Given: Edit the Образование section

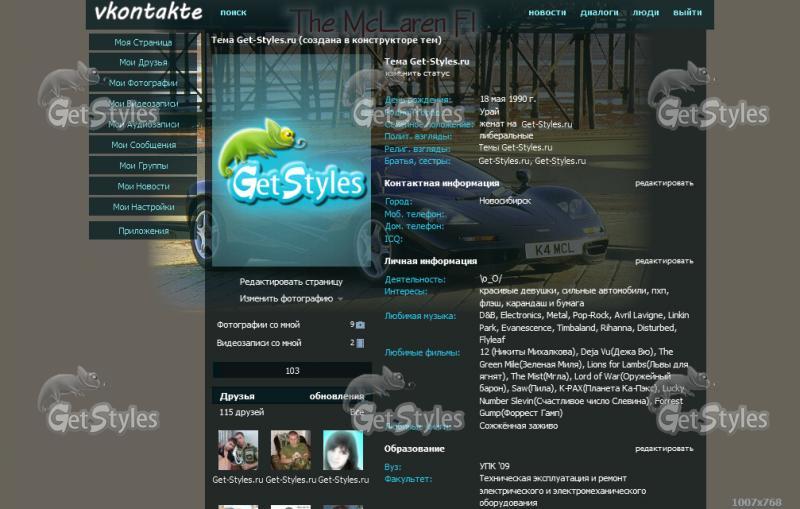Looking at the screenshot, I should [x=663, y=449].
